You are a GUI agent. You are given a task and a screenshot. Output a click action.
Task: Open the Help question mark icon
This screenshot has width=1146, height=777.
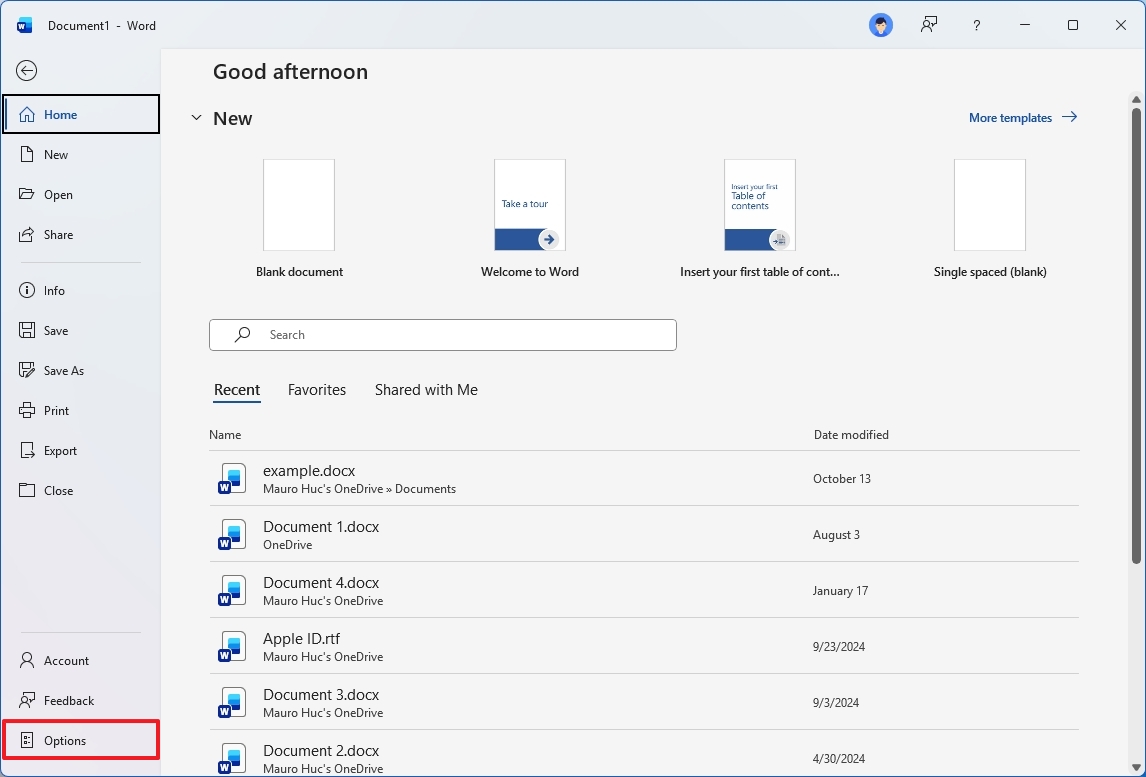pos(976,25)
